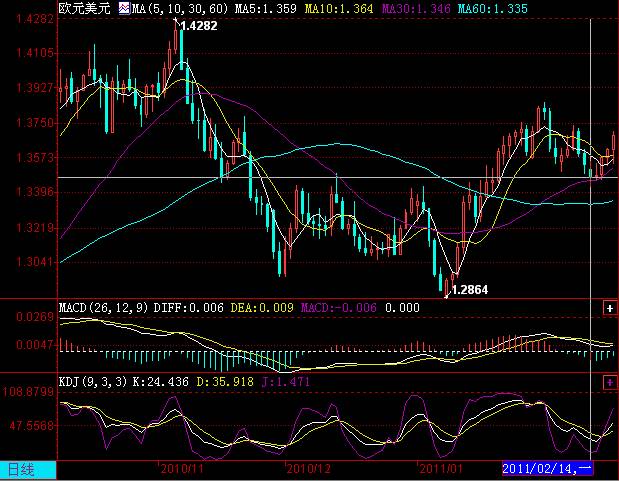Select the 日线 daily period tab
Viewport: 619px width, 481px height.
(x=28, y=470)
